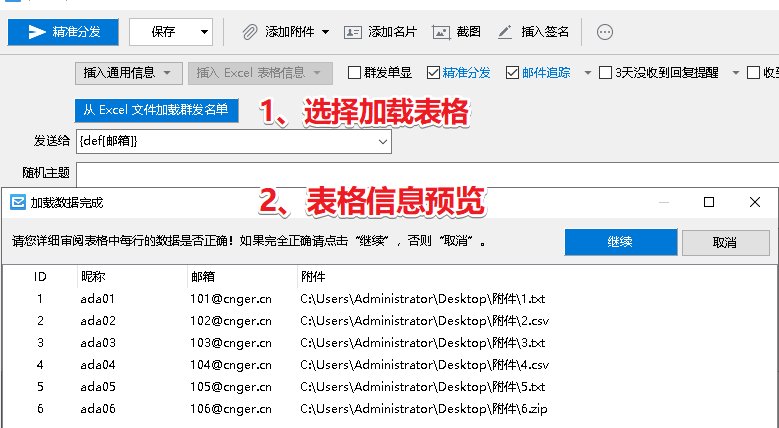Select the row with nickname ada06
779x428 pixels.
pos(390,409)
